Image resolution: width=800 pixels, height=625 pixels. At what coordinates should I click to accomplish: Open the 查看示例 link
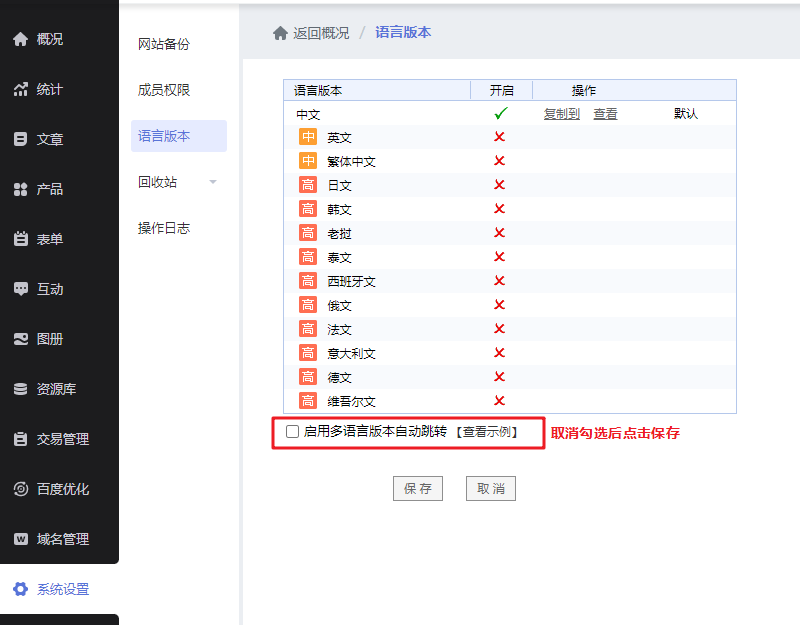(487, 432)
